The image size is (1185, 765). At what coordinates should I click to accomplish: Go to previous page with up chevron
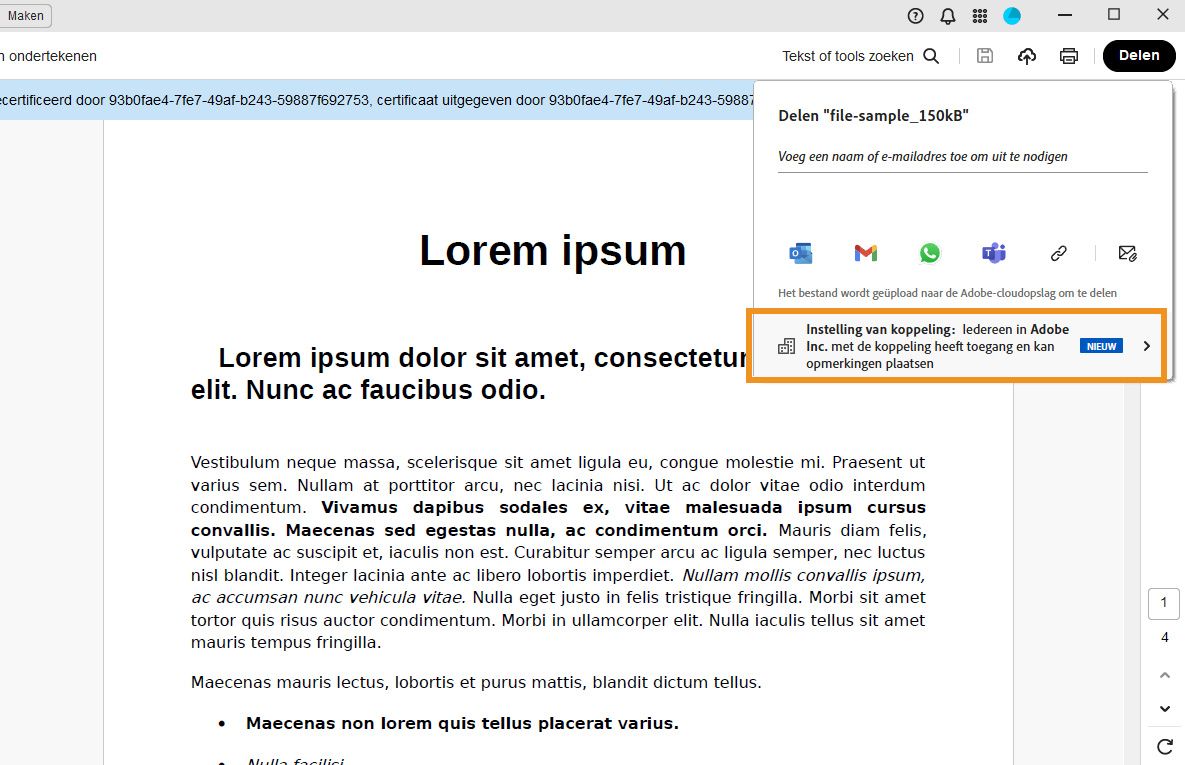tap(1163, 673)
